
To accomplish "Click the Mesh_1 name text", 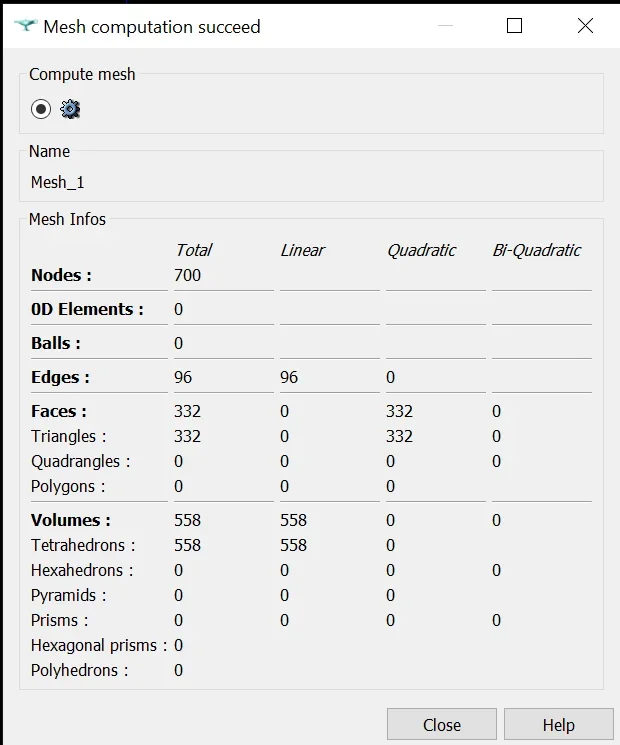I will pyautogui.click(x=58, y=182).
